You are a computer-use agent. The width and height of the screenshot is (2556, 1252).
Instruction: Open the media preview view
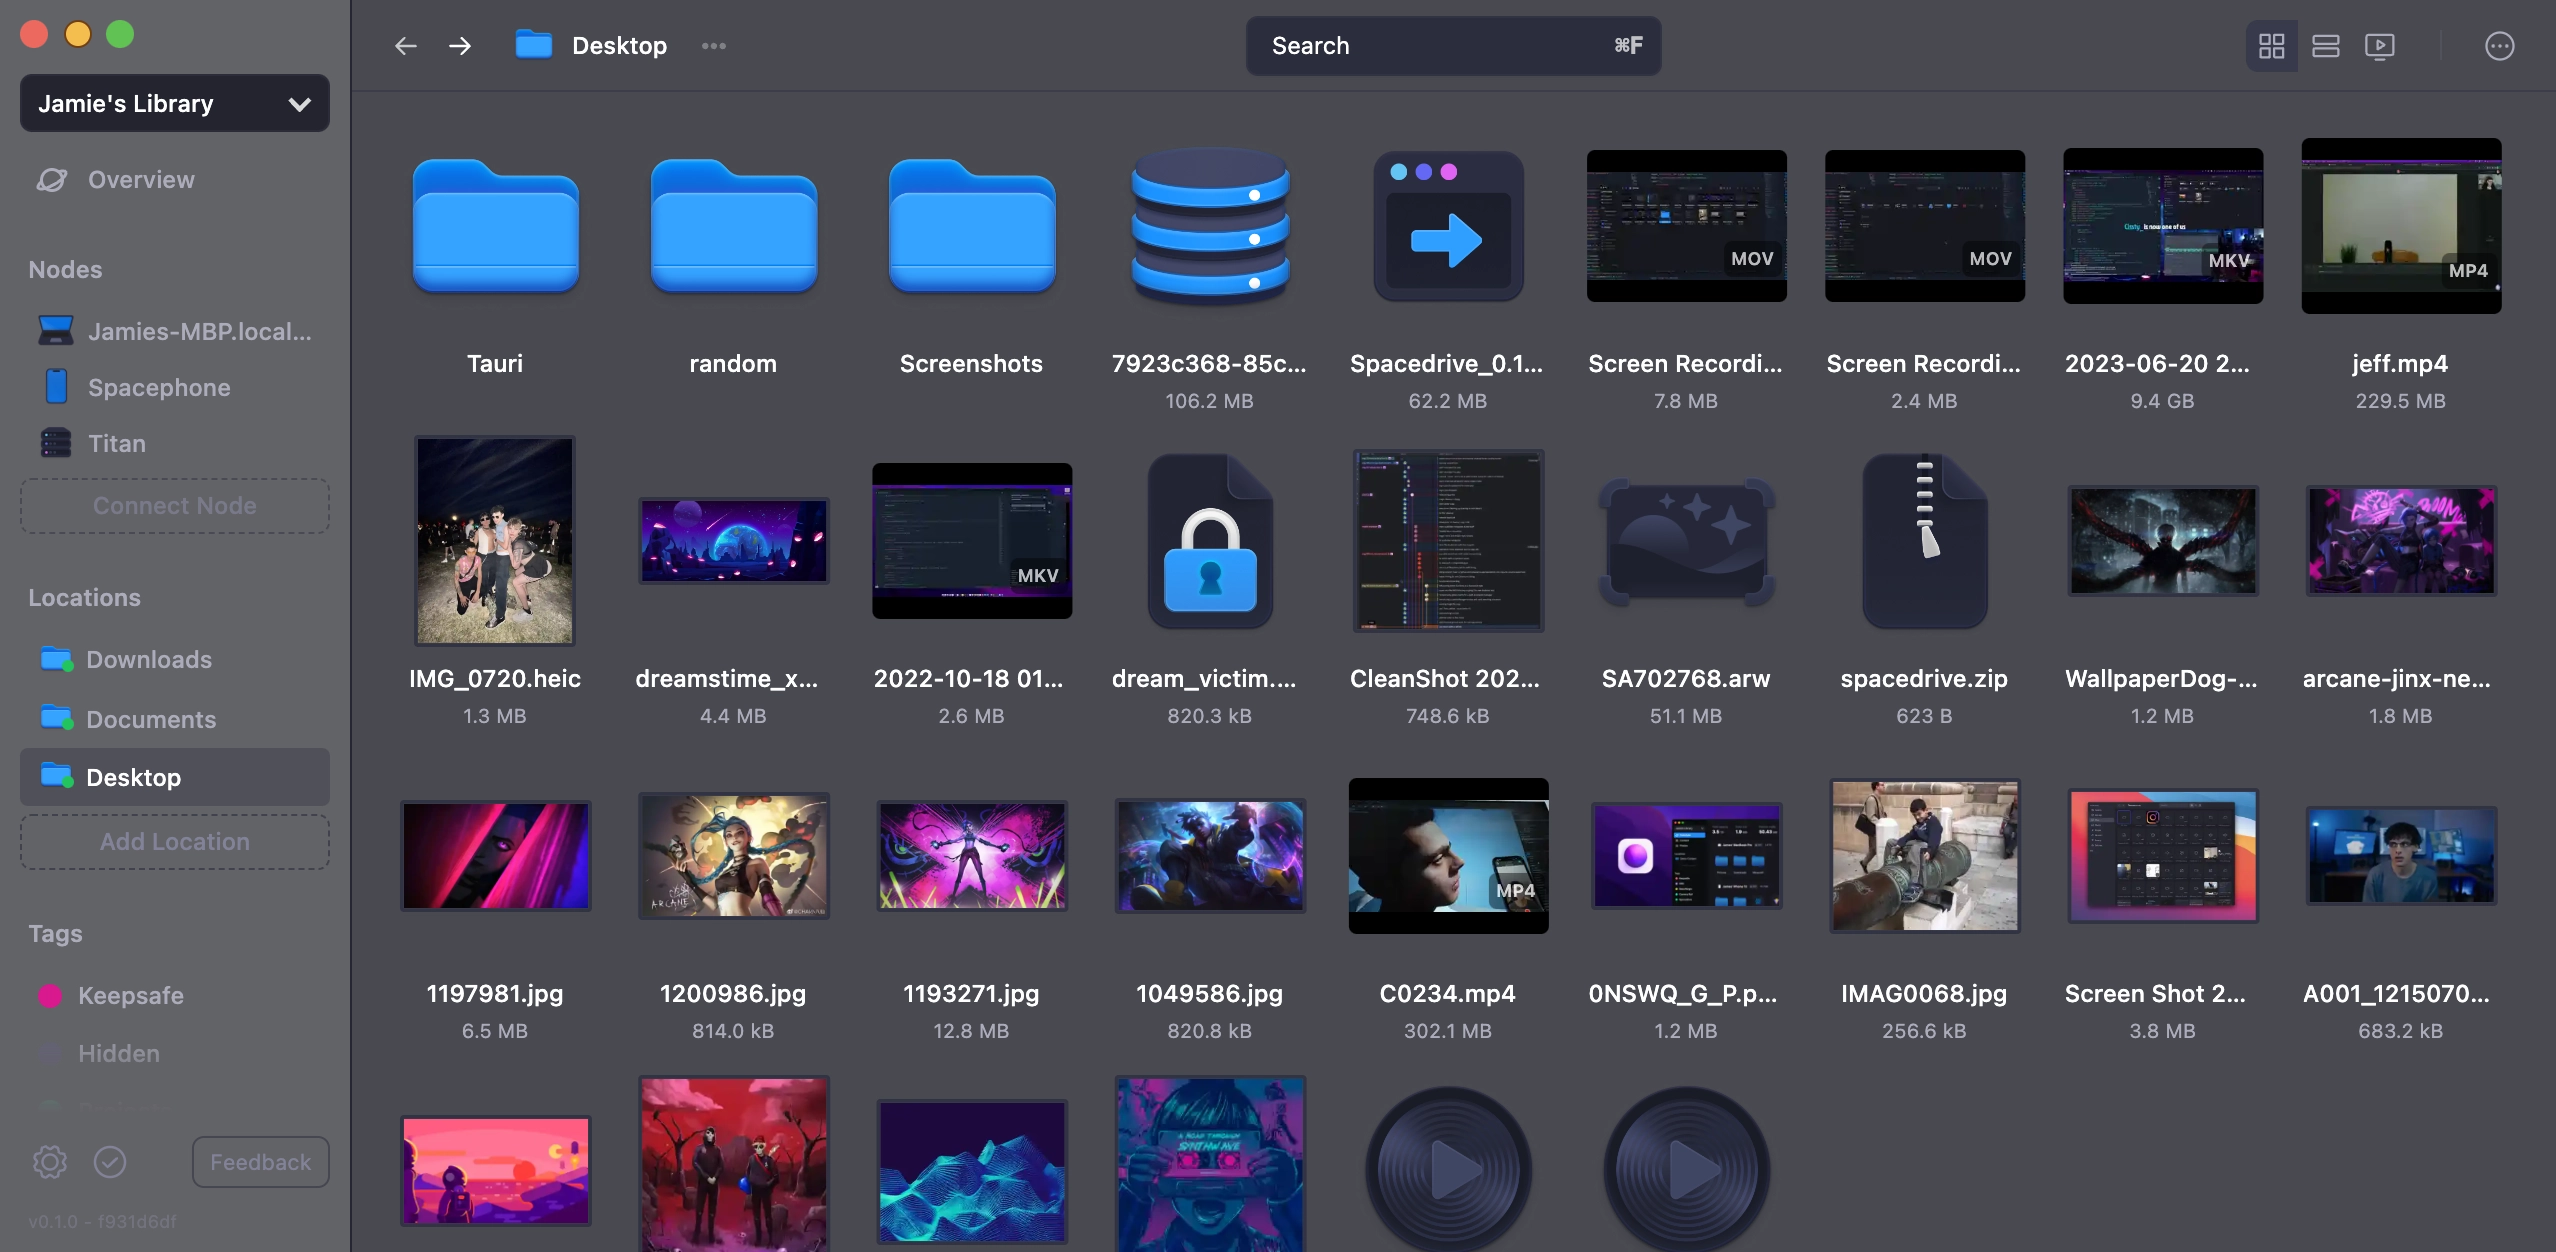pyautogui.click(x=2380, y=45)
